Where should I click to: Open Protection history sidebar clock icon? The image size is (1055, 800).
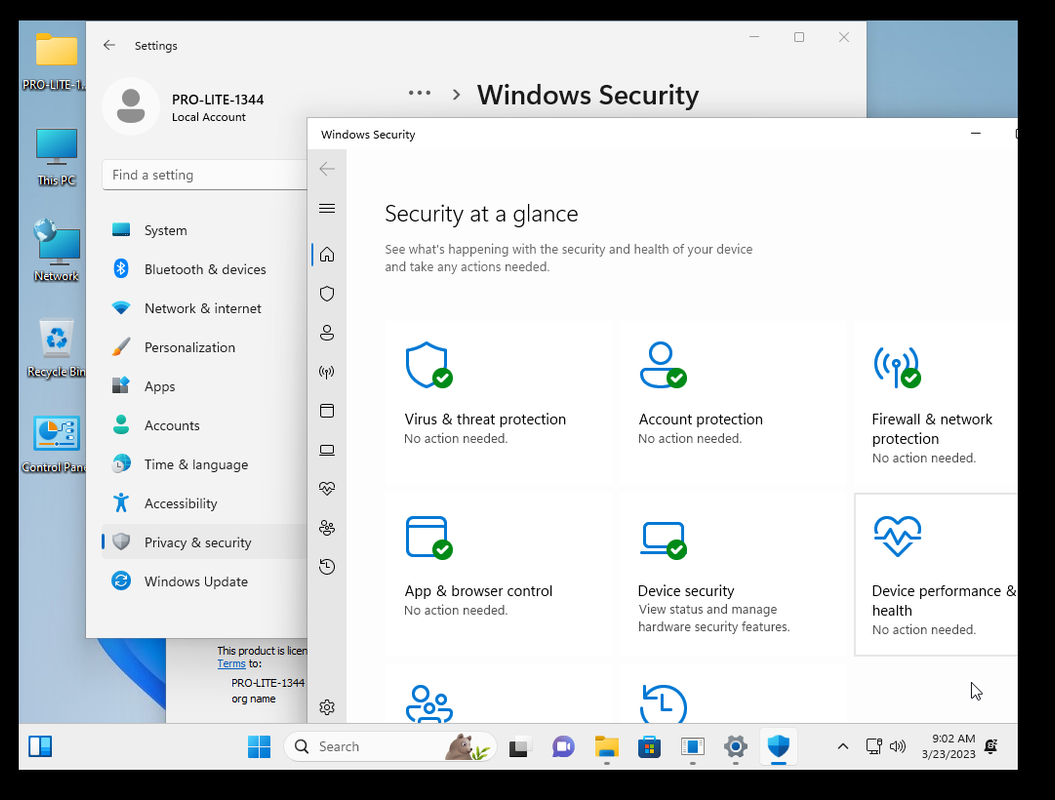[327, 567]
